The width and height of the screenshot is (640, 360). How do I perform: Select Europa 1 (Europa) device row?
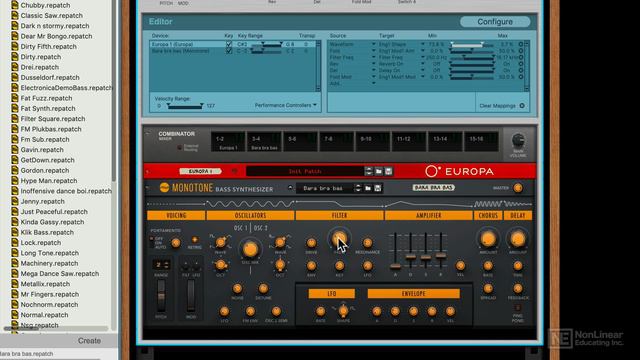(x=233, y=44)
